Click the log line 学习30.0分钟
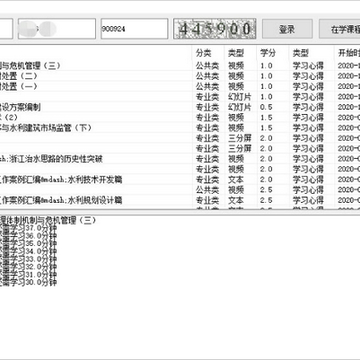360x360 pixels. (28, 282)
